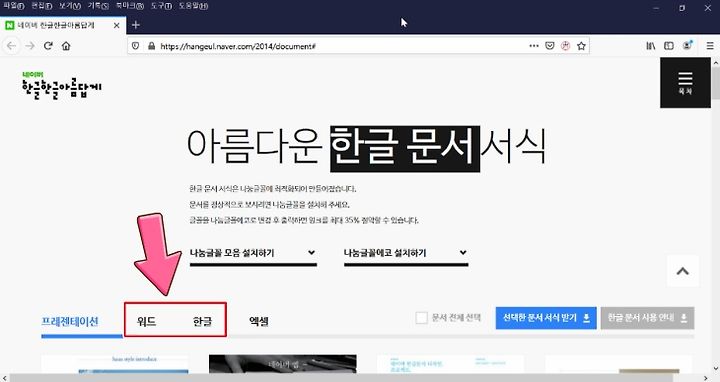Switch to the 한글 tab
The width and height of the screenshot is (720, 382).
[202, 321]
